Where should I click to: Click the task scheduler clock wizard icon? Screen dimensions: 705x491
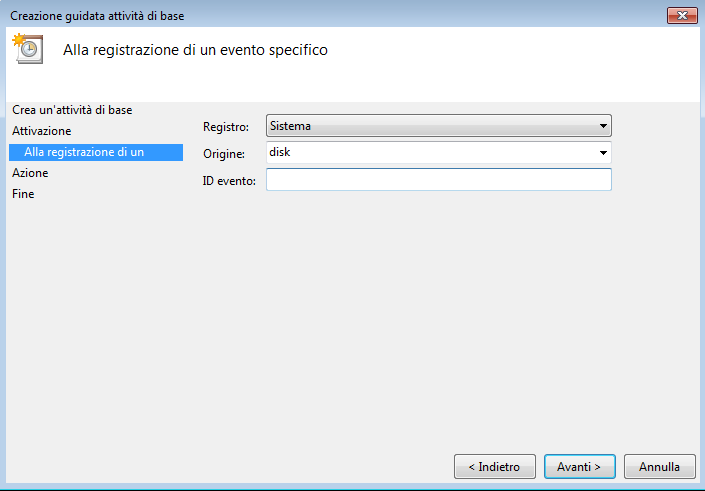pos(28,49)
